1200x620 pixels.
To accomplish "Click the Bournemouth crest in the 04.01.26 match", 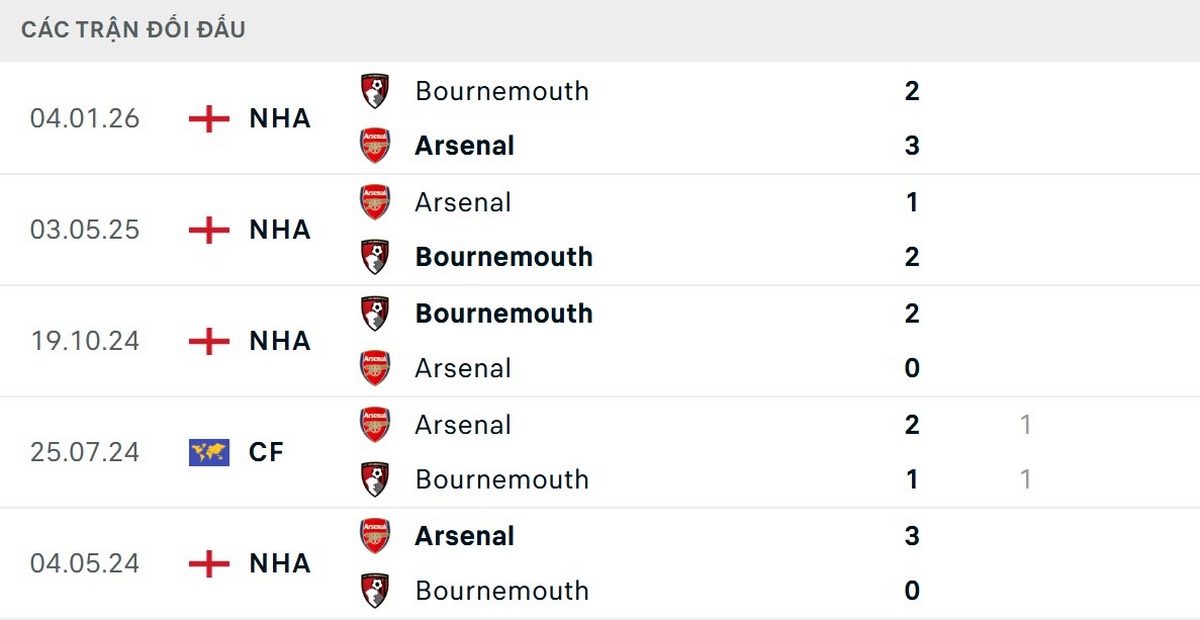I will click(375, 89).
